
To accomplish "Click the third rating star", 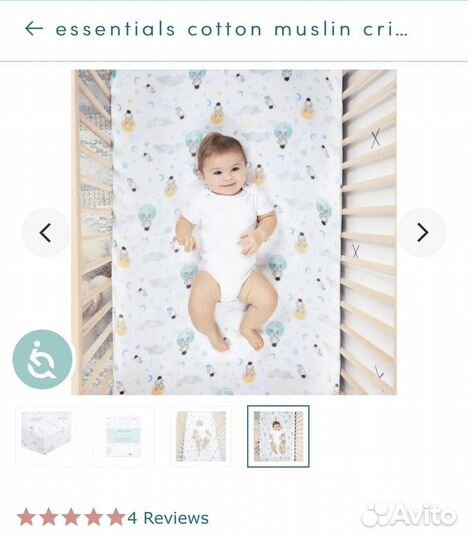I will (x=71, y=517).
